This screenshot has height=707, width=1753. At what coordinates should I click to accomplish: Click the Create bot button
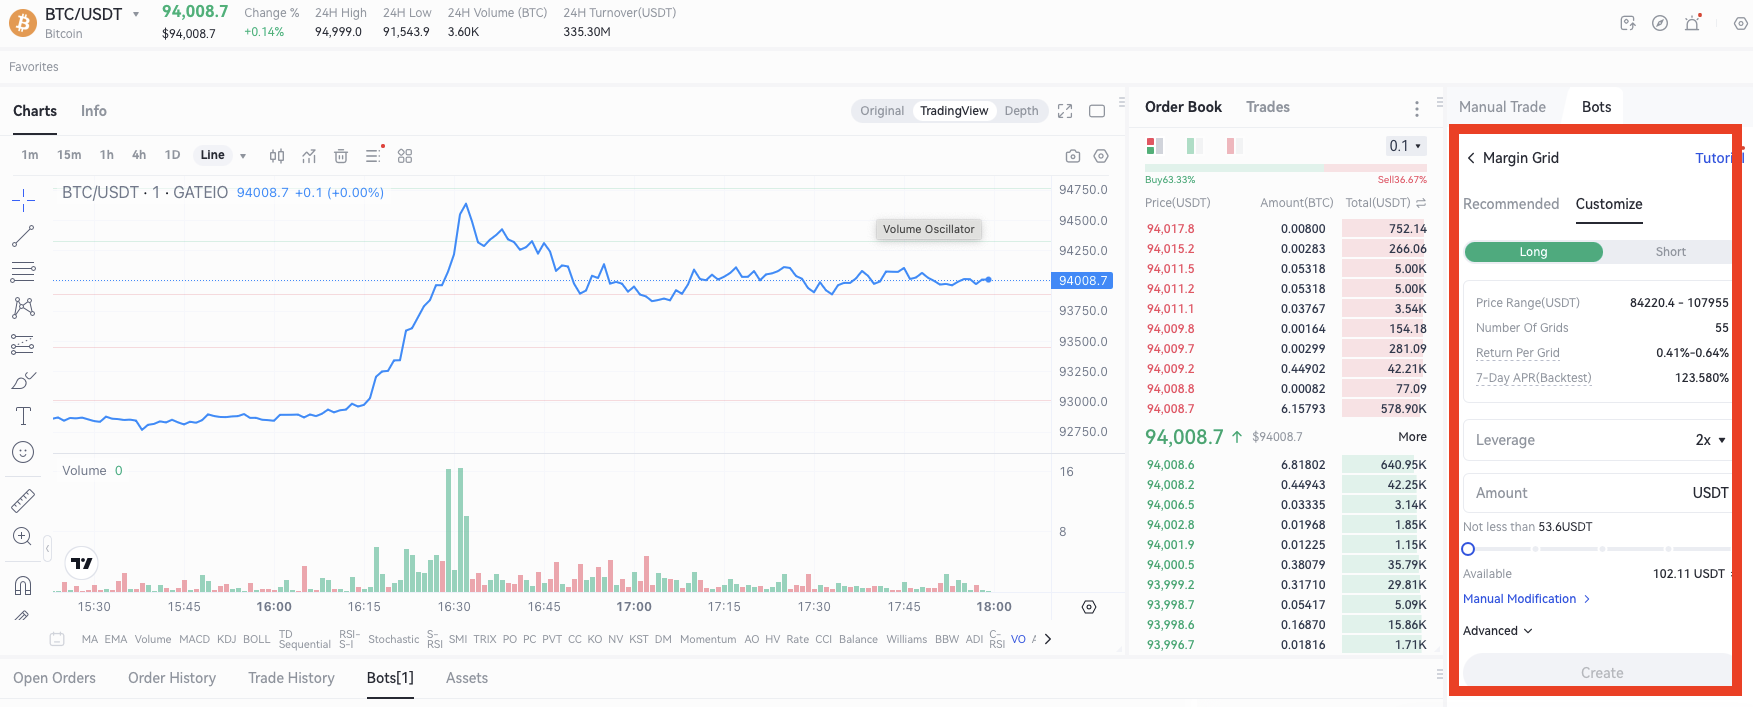pyautogui.click(x=1600, y=673)
